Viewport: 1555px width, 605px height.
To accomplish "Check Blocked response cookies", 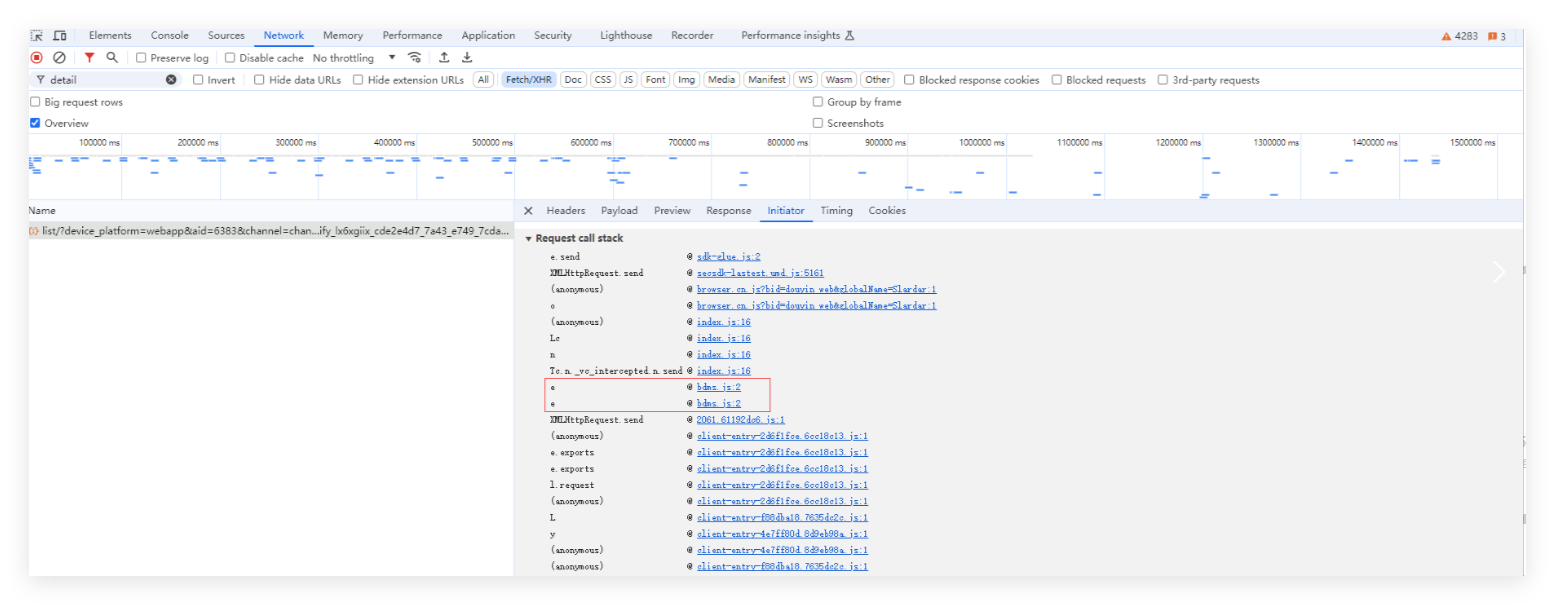I will coord(910,80).
